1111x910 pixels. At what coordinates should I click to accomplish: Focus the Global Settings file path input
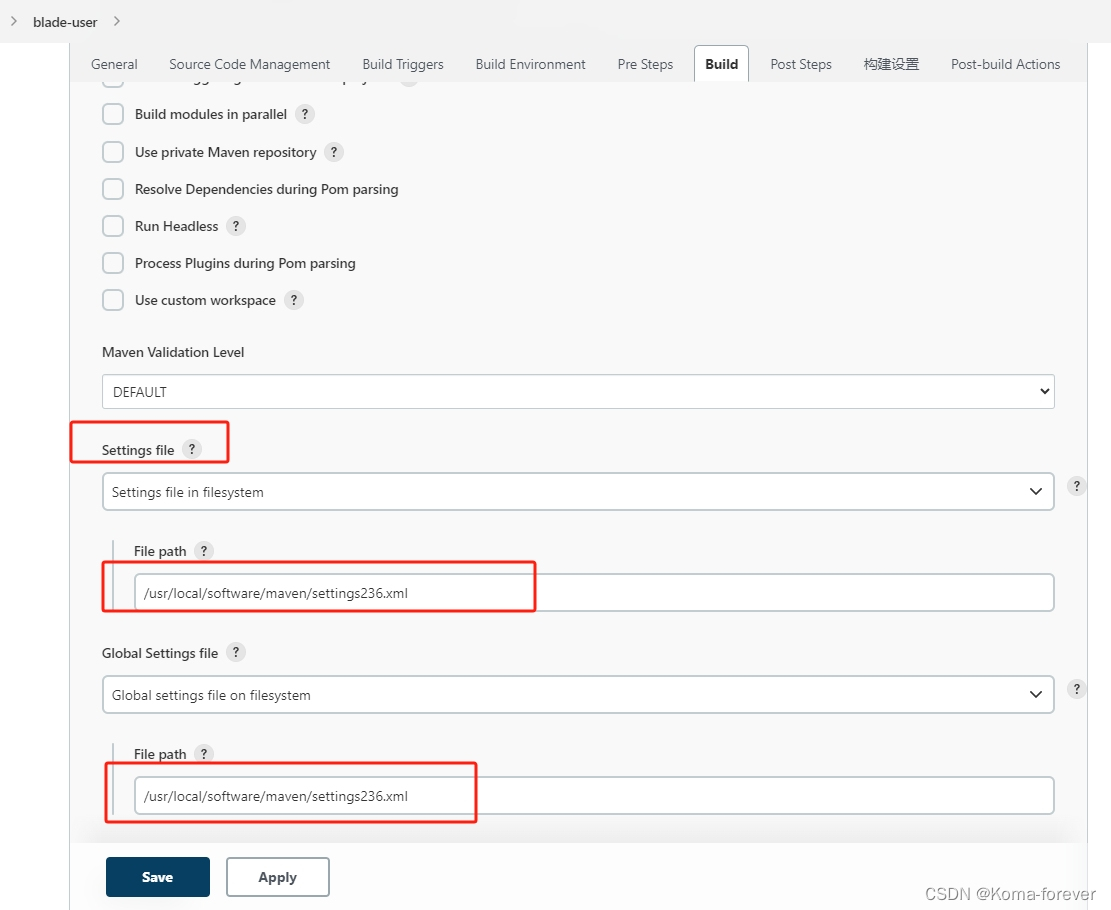[594, 796]
